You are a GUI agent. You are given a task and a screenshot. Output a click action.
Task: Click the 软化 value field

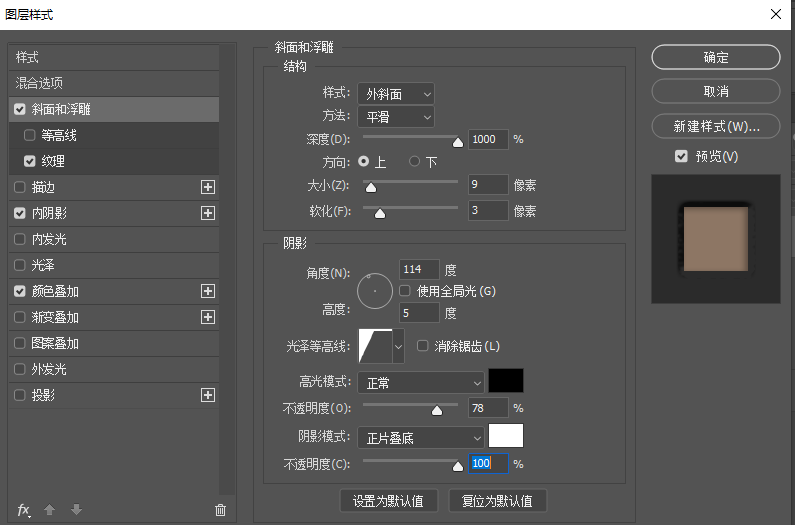[488, 210]
